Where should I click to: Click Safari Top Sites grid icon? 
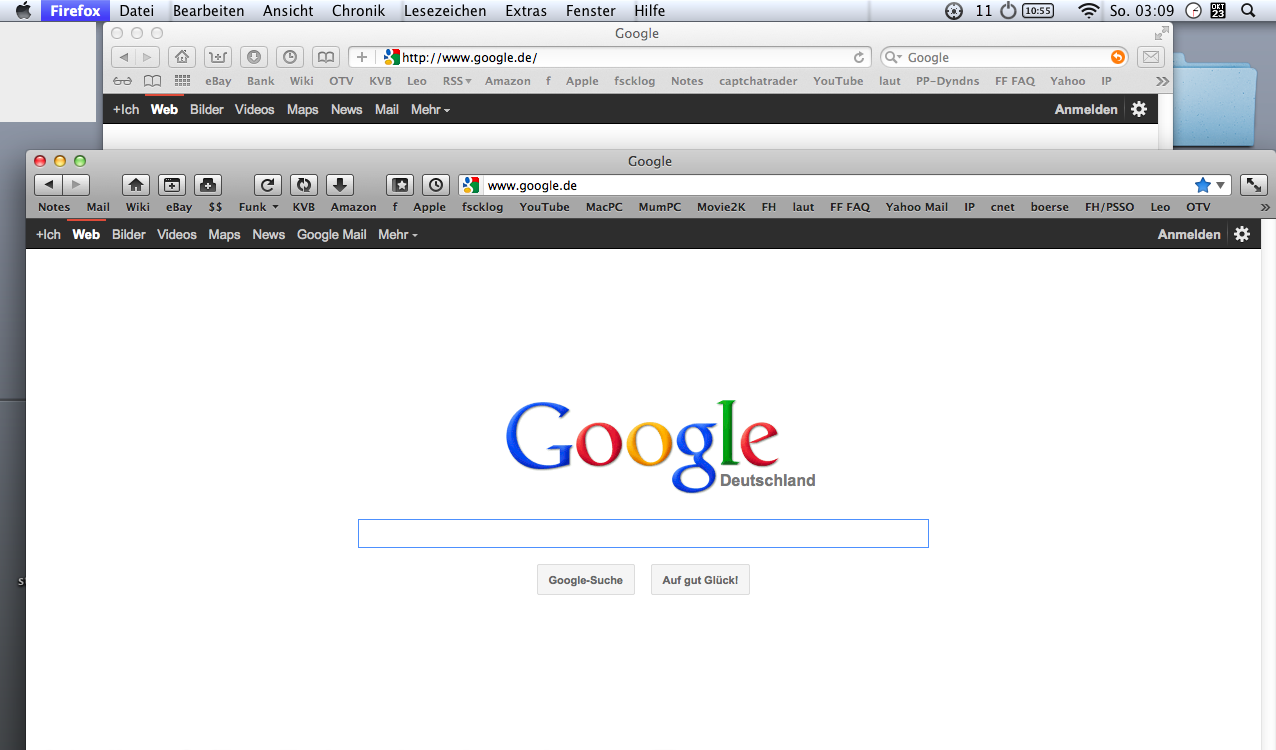coord(182,81)
